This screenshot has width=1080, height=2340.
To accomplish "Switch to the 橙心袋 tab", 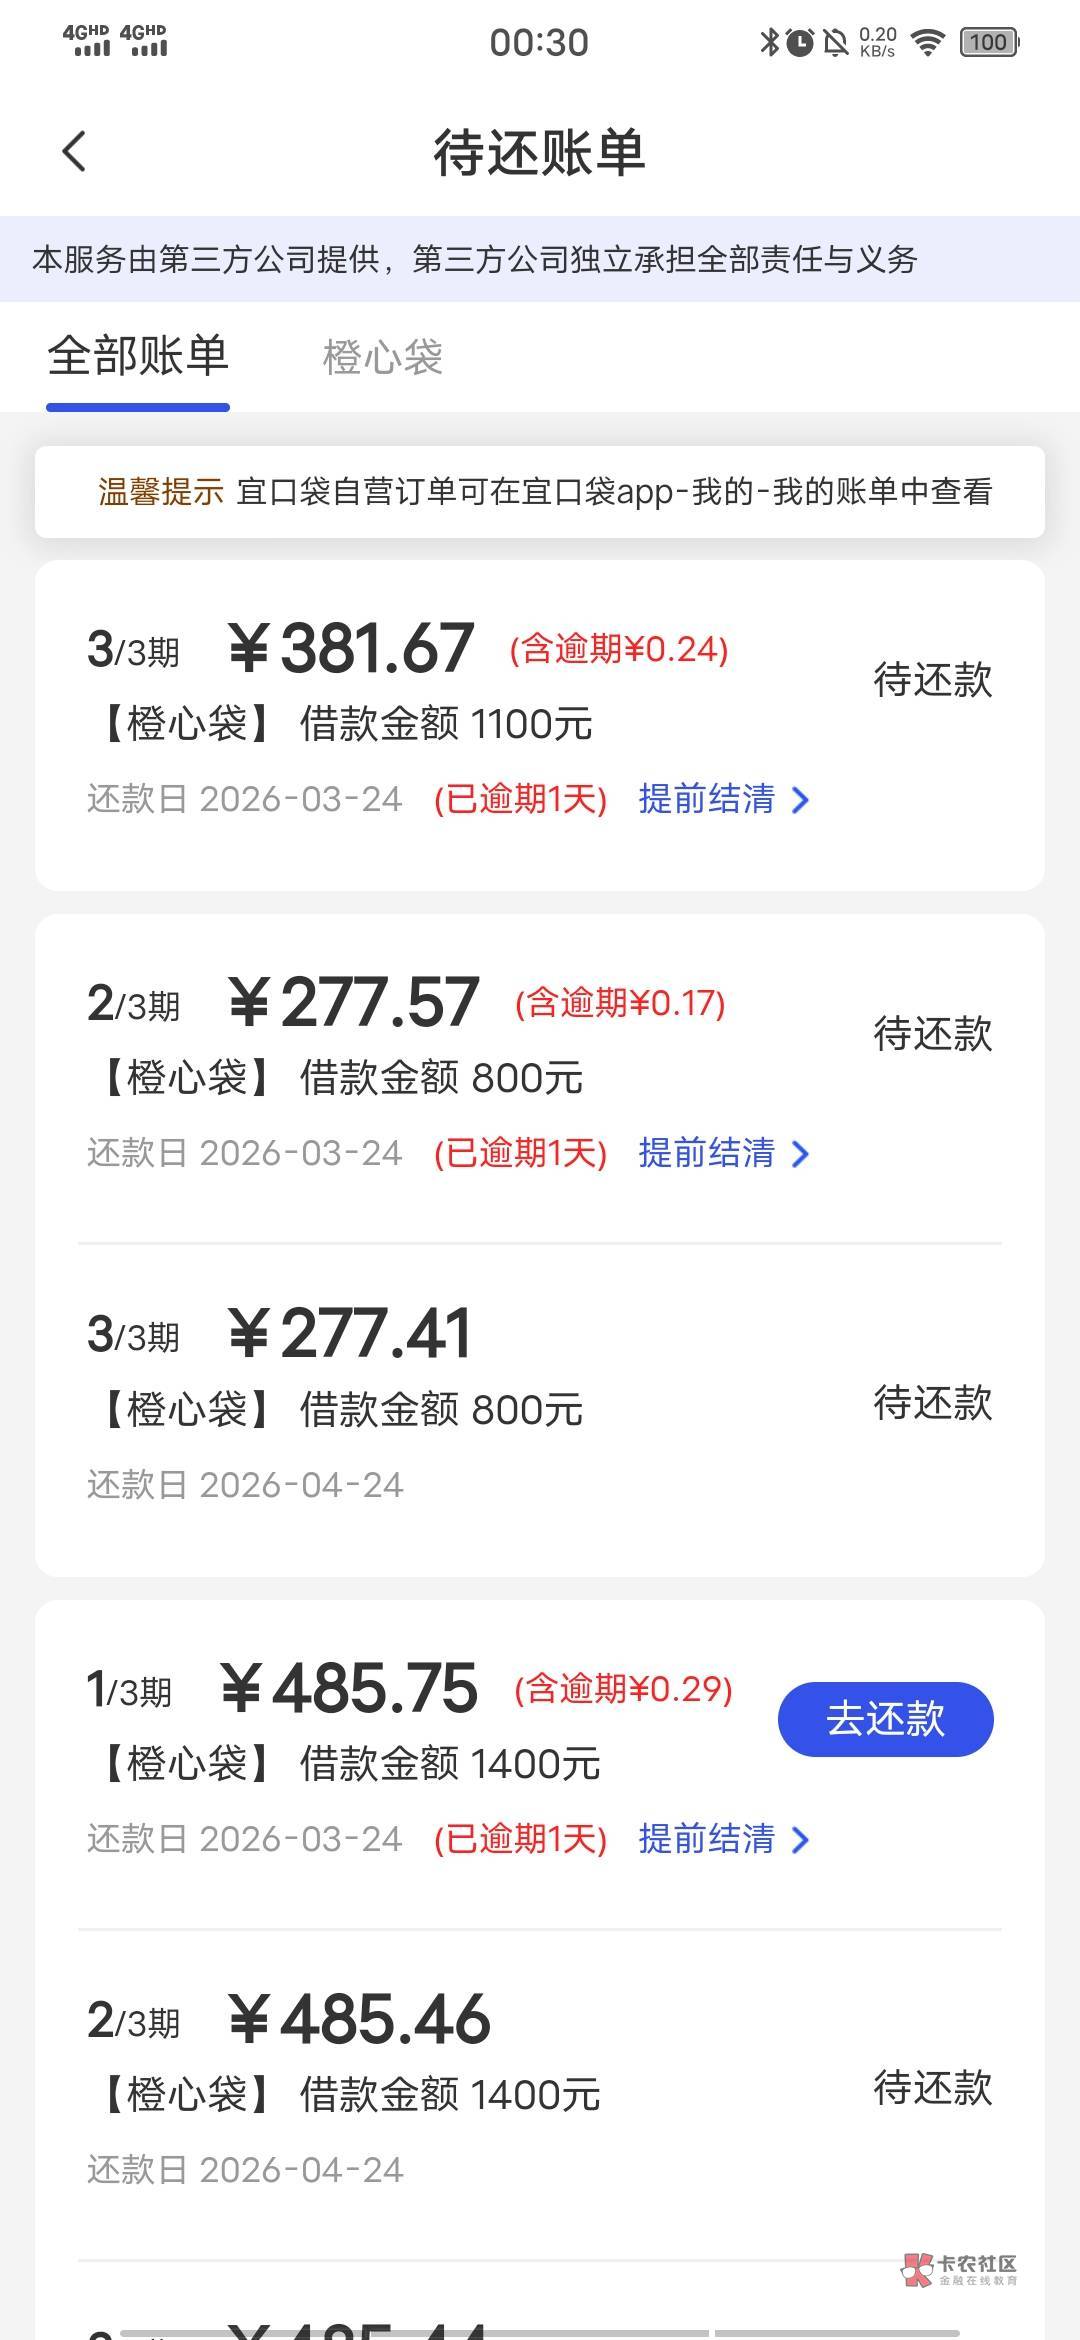I will [382, 357].
